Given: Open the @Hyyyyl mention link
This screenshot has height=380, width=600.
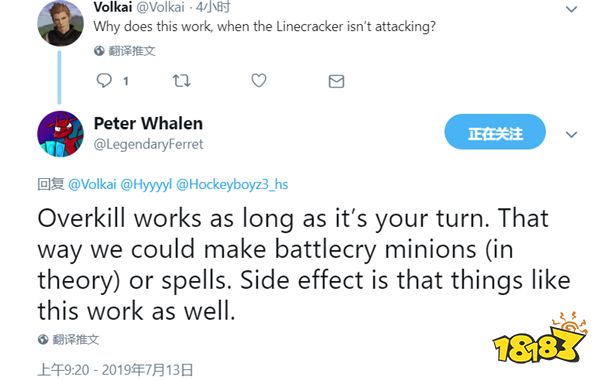Looking at the screenshot, I should [146, 185].
